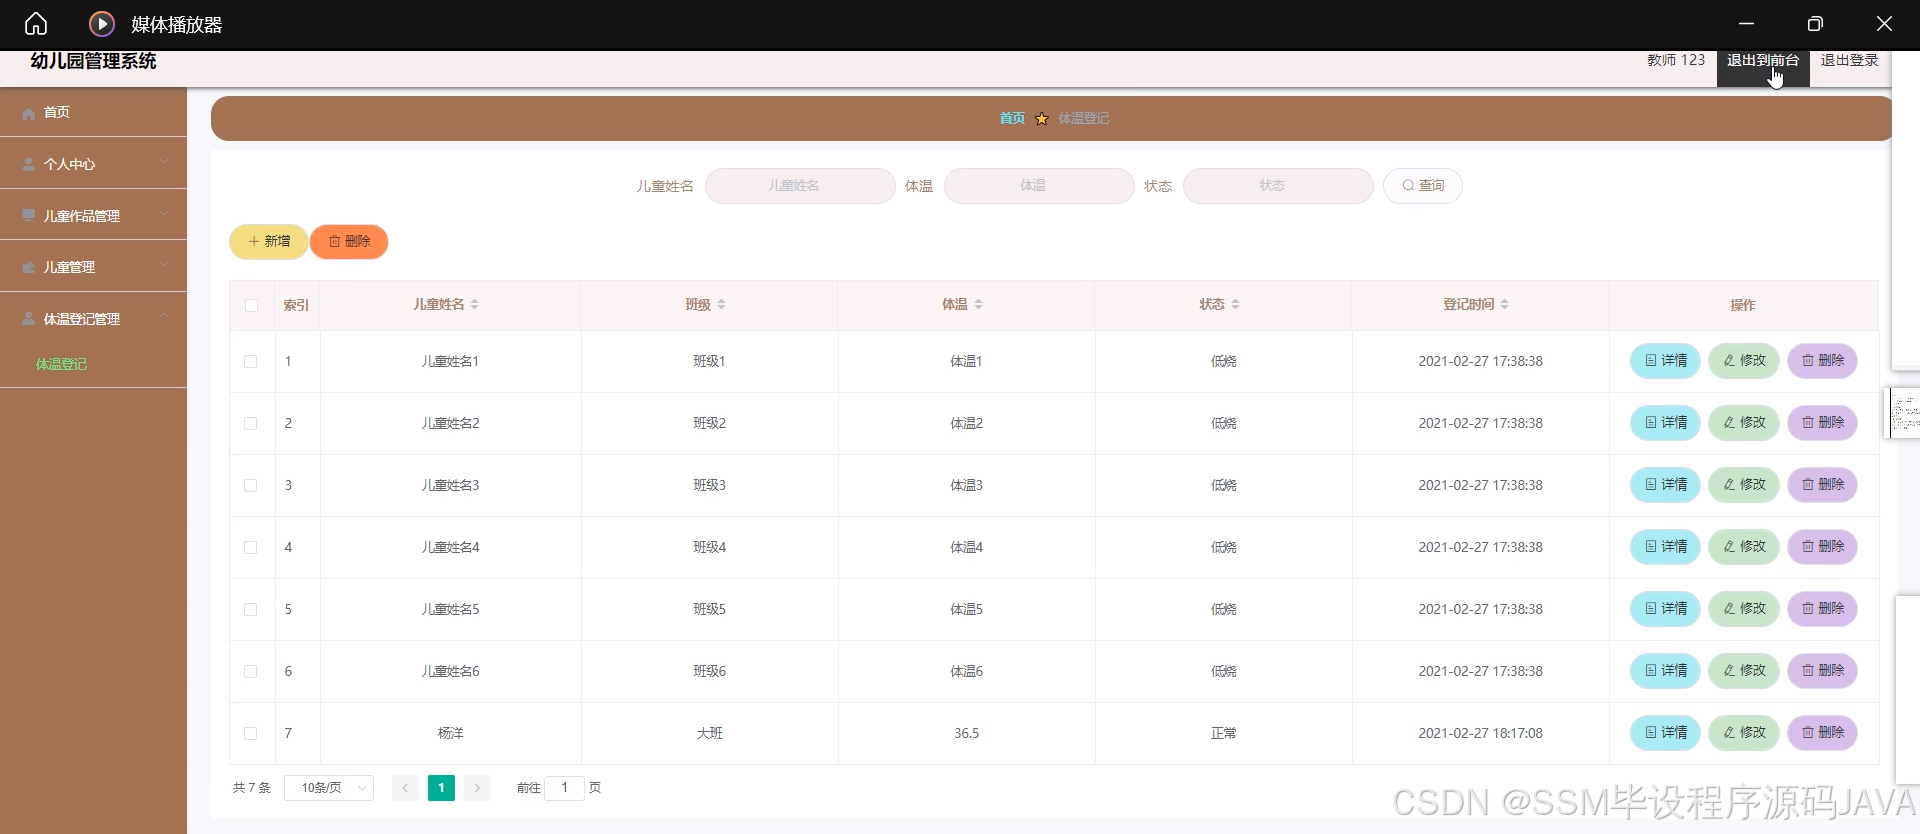Check the checkbox for row 4
The height and width of the screenshot is (834, 1920).
pyautogui.click(x=251, y=547)
